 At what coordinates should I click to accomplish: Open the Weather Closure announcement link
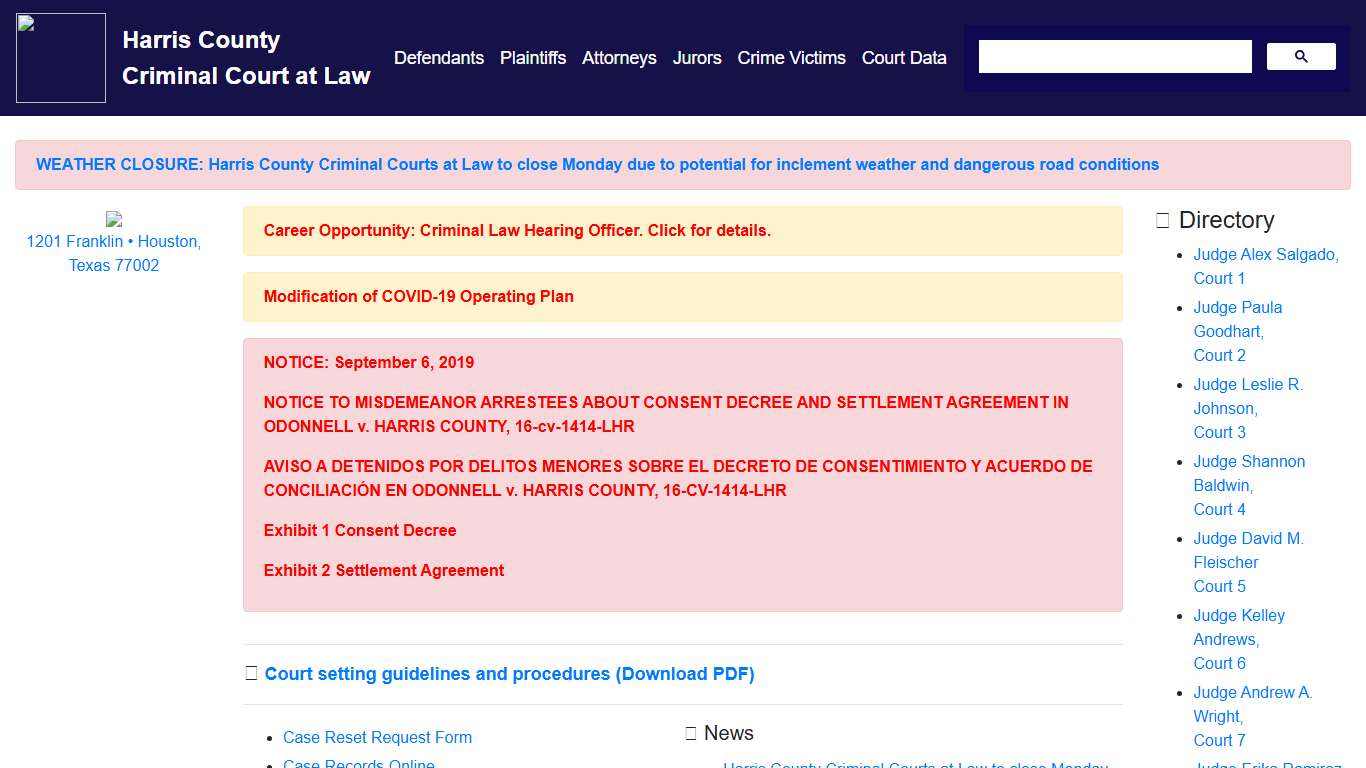pos(597,165)
